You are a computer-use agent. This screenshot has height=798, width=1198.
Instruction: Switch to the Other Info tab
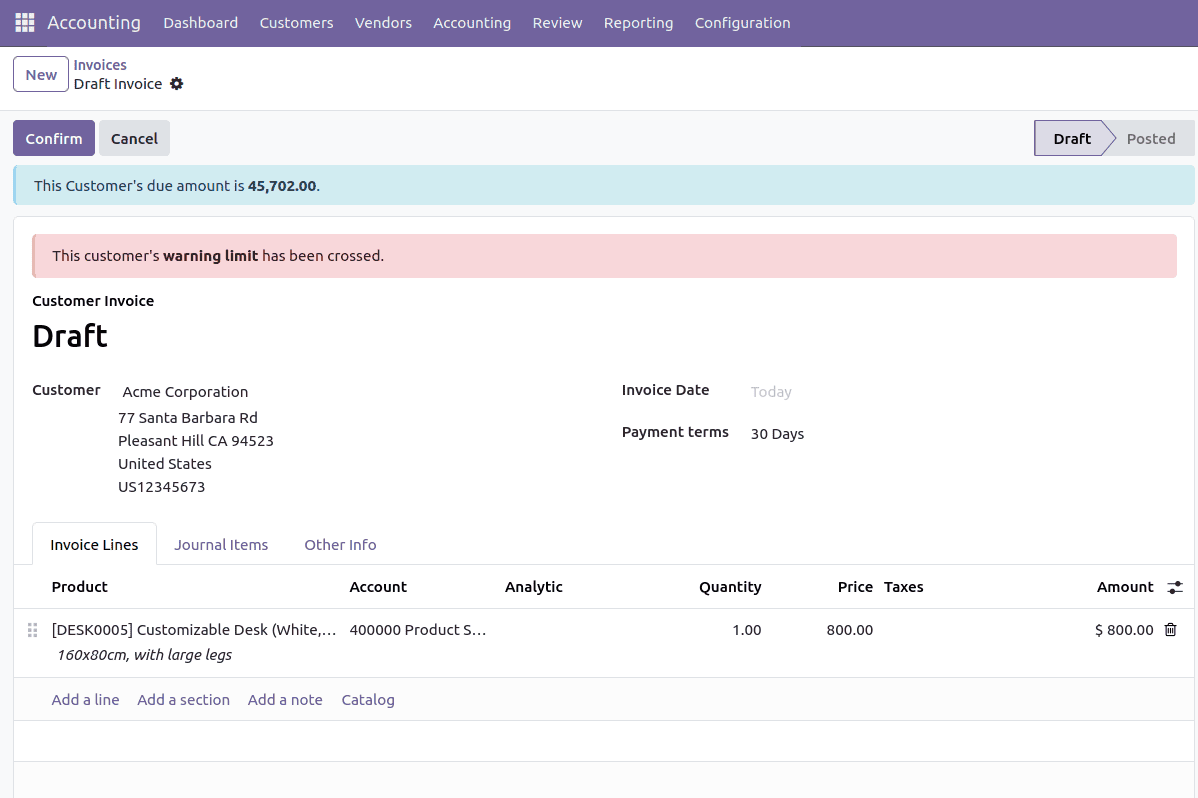341,544
